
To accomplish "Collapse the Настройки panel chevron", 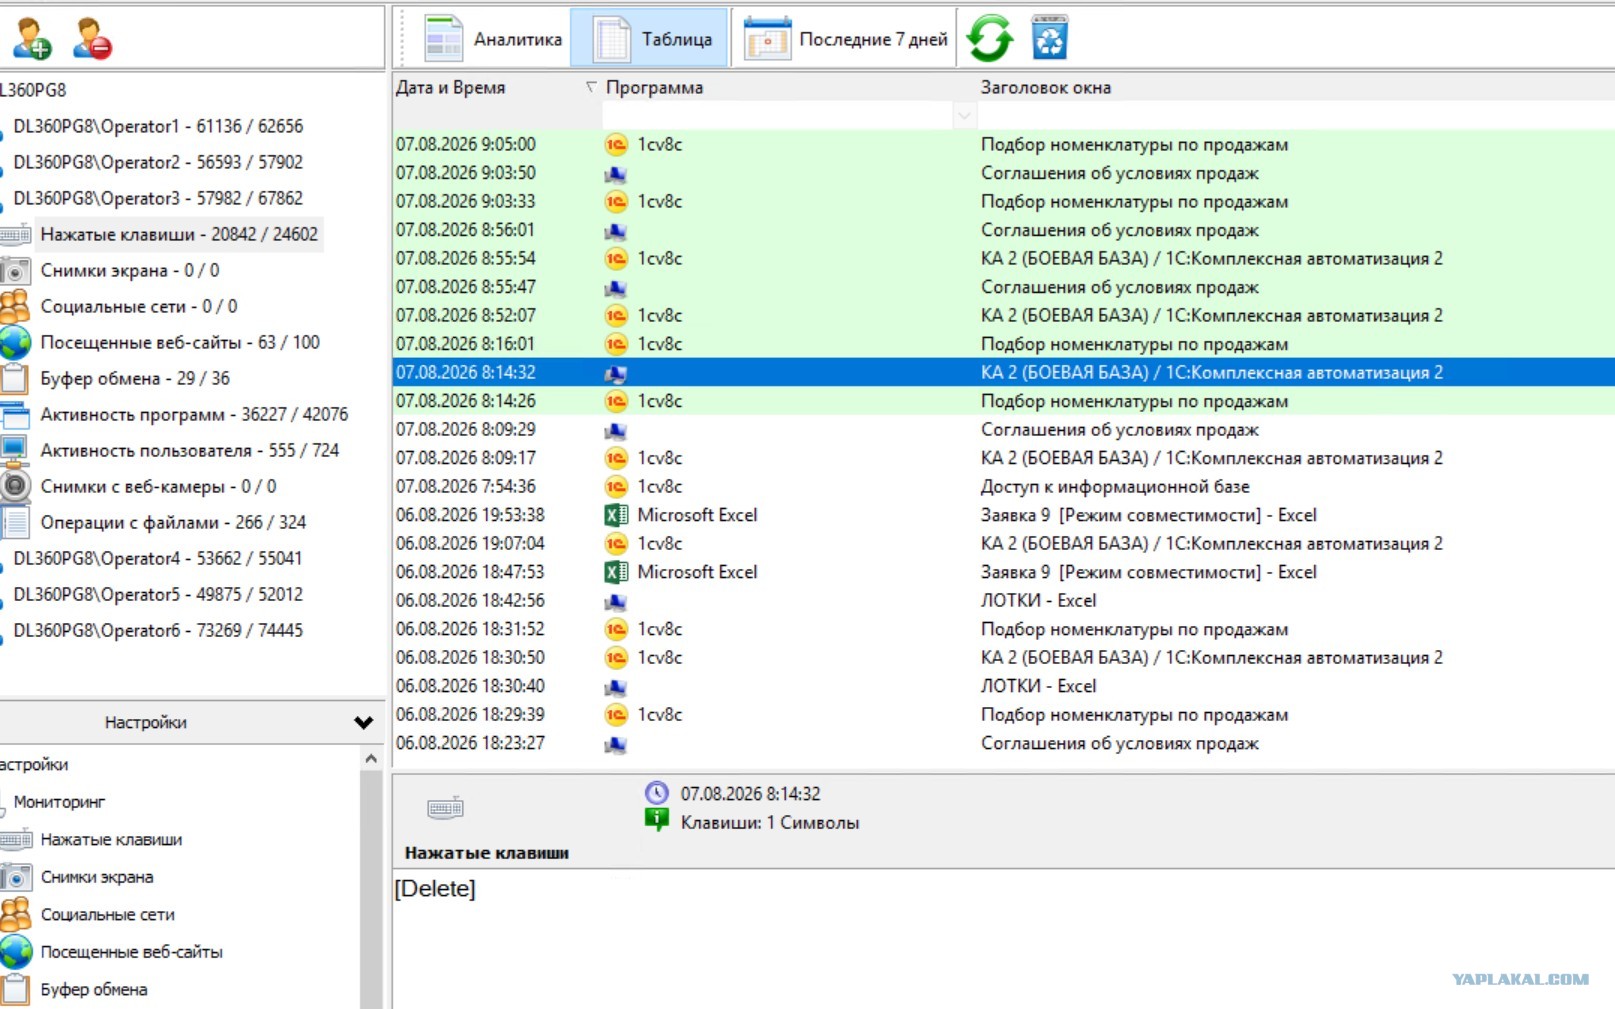I will (x=363, y=722).
